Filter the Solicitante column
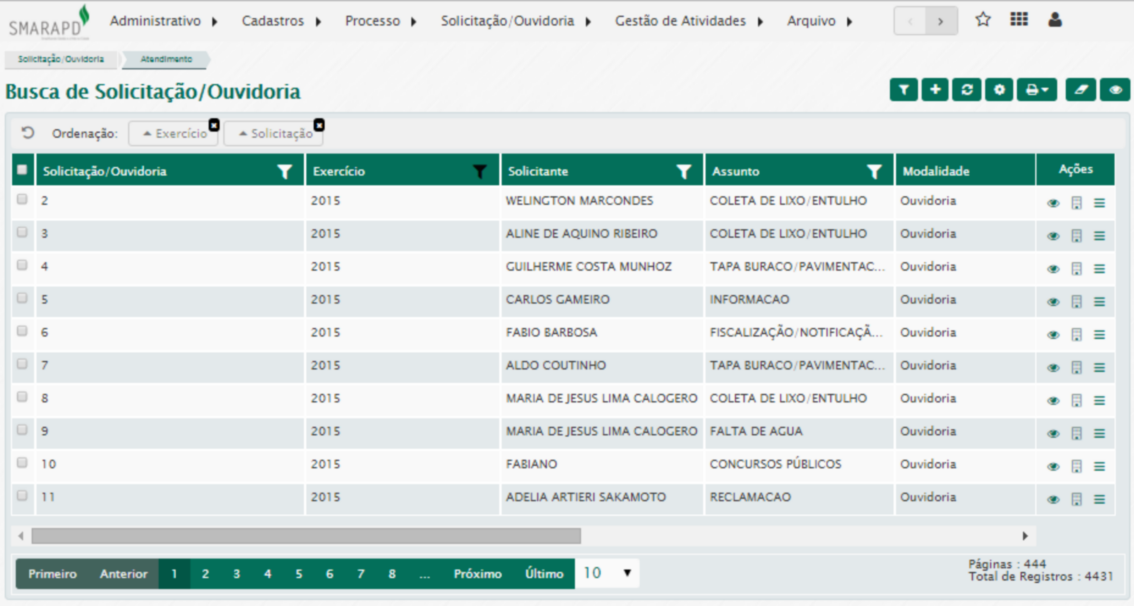1134x606 pixels. [683, 172]
